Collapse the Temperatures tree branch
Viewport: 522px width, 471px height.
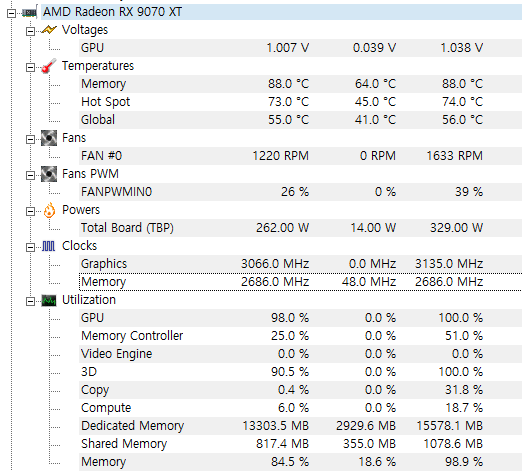[30, 67]
